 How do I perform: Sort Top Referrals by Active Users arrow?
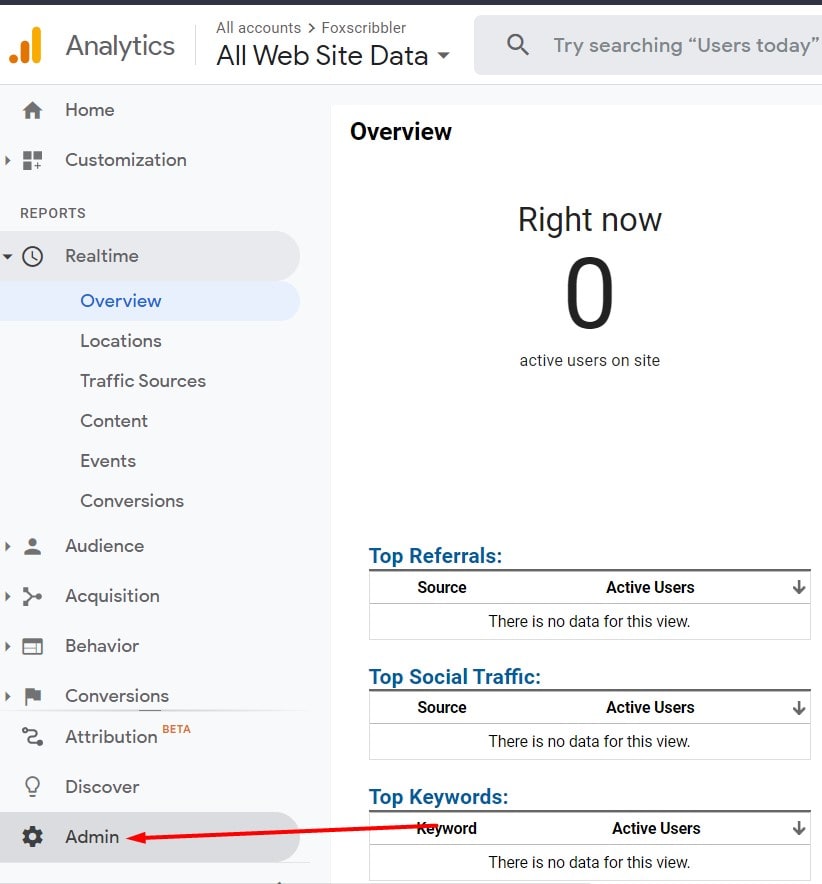[798, 587]
